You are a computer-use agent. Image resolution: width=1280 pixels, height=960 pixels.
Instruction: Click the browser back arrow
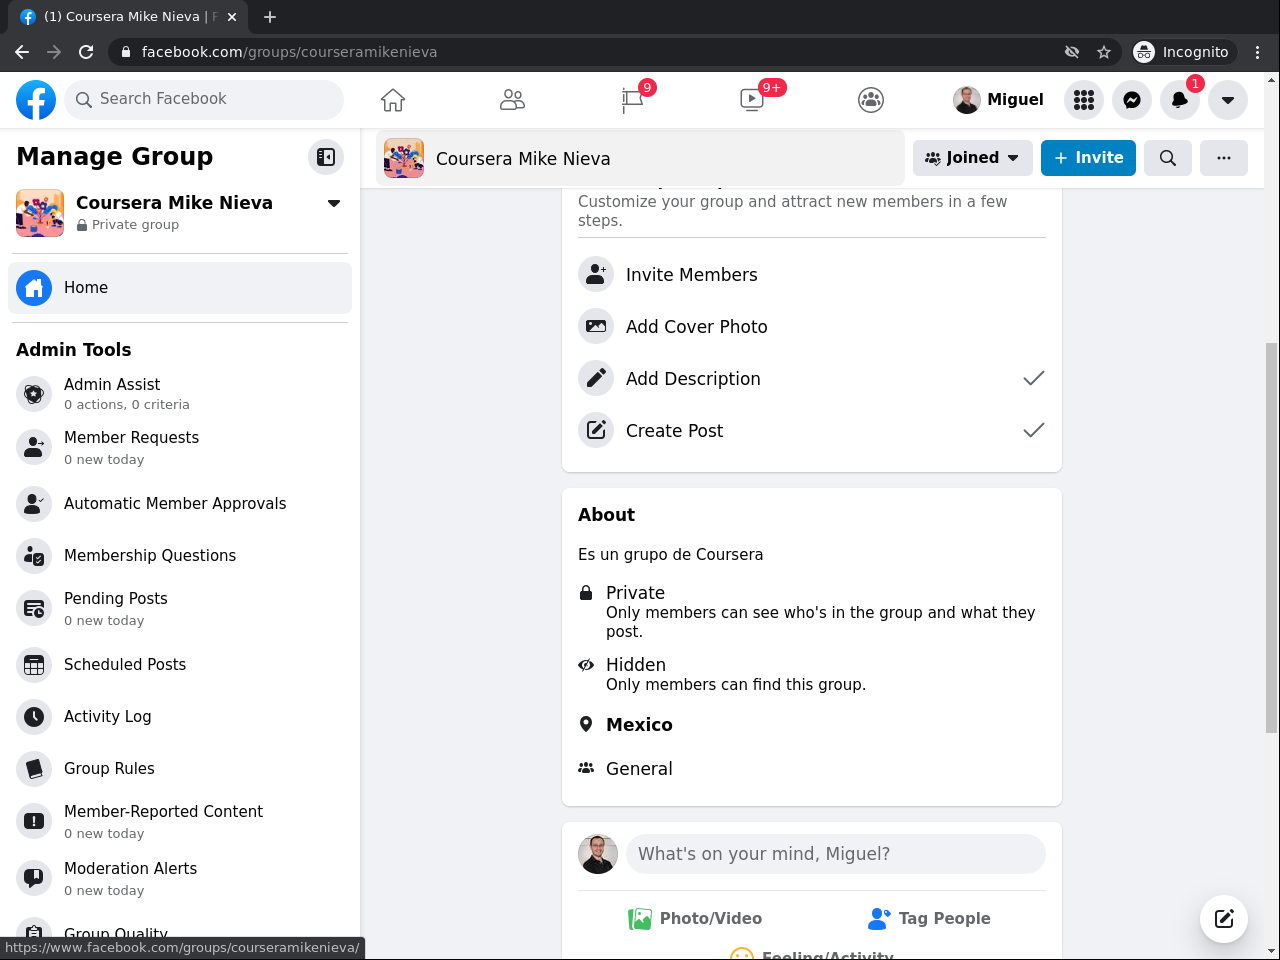[x=22, y=52]
